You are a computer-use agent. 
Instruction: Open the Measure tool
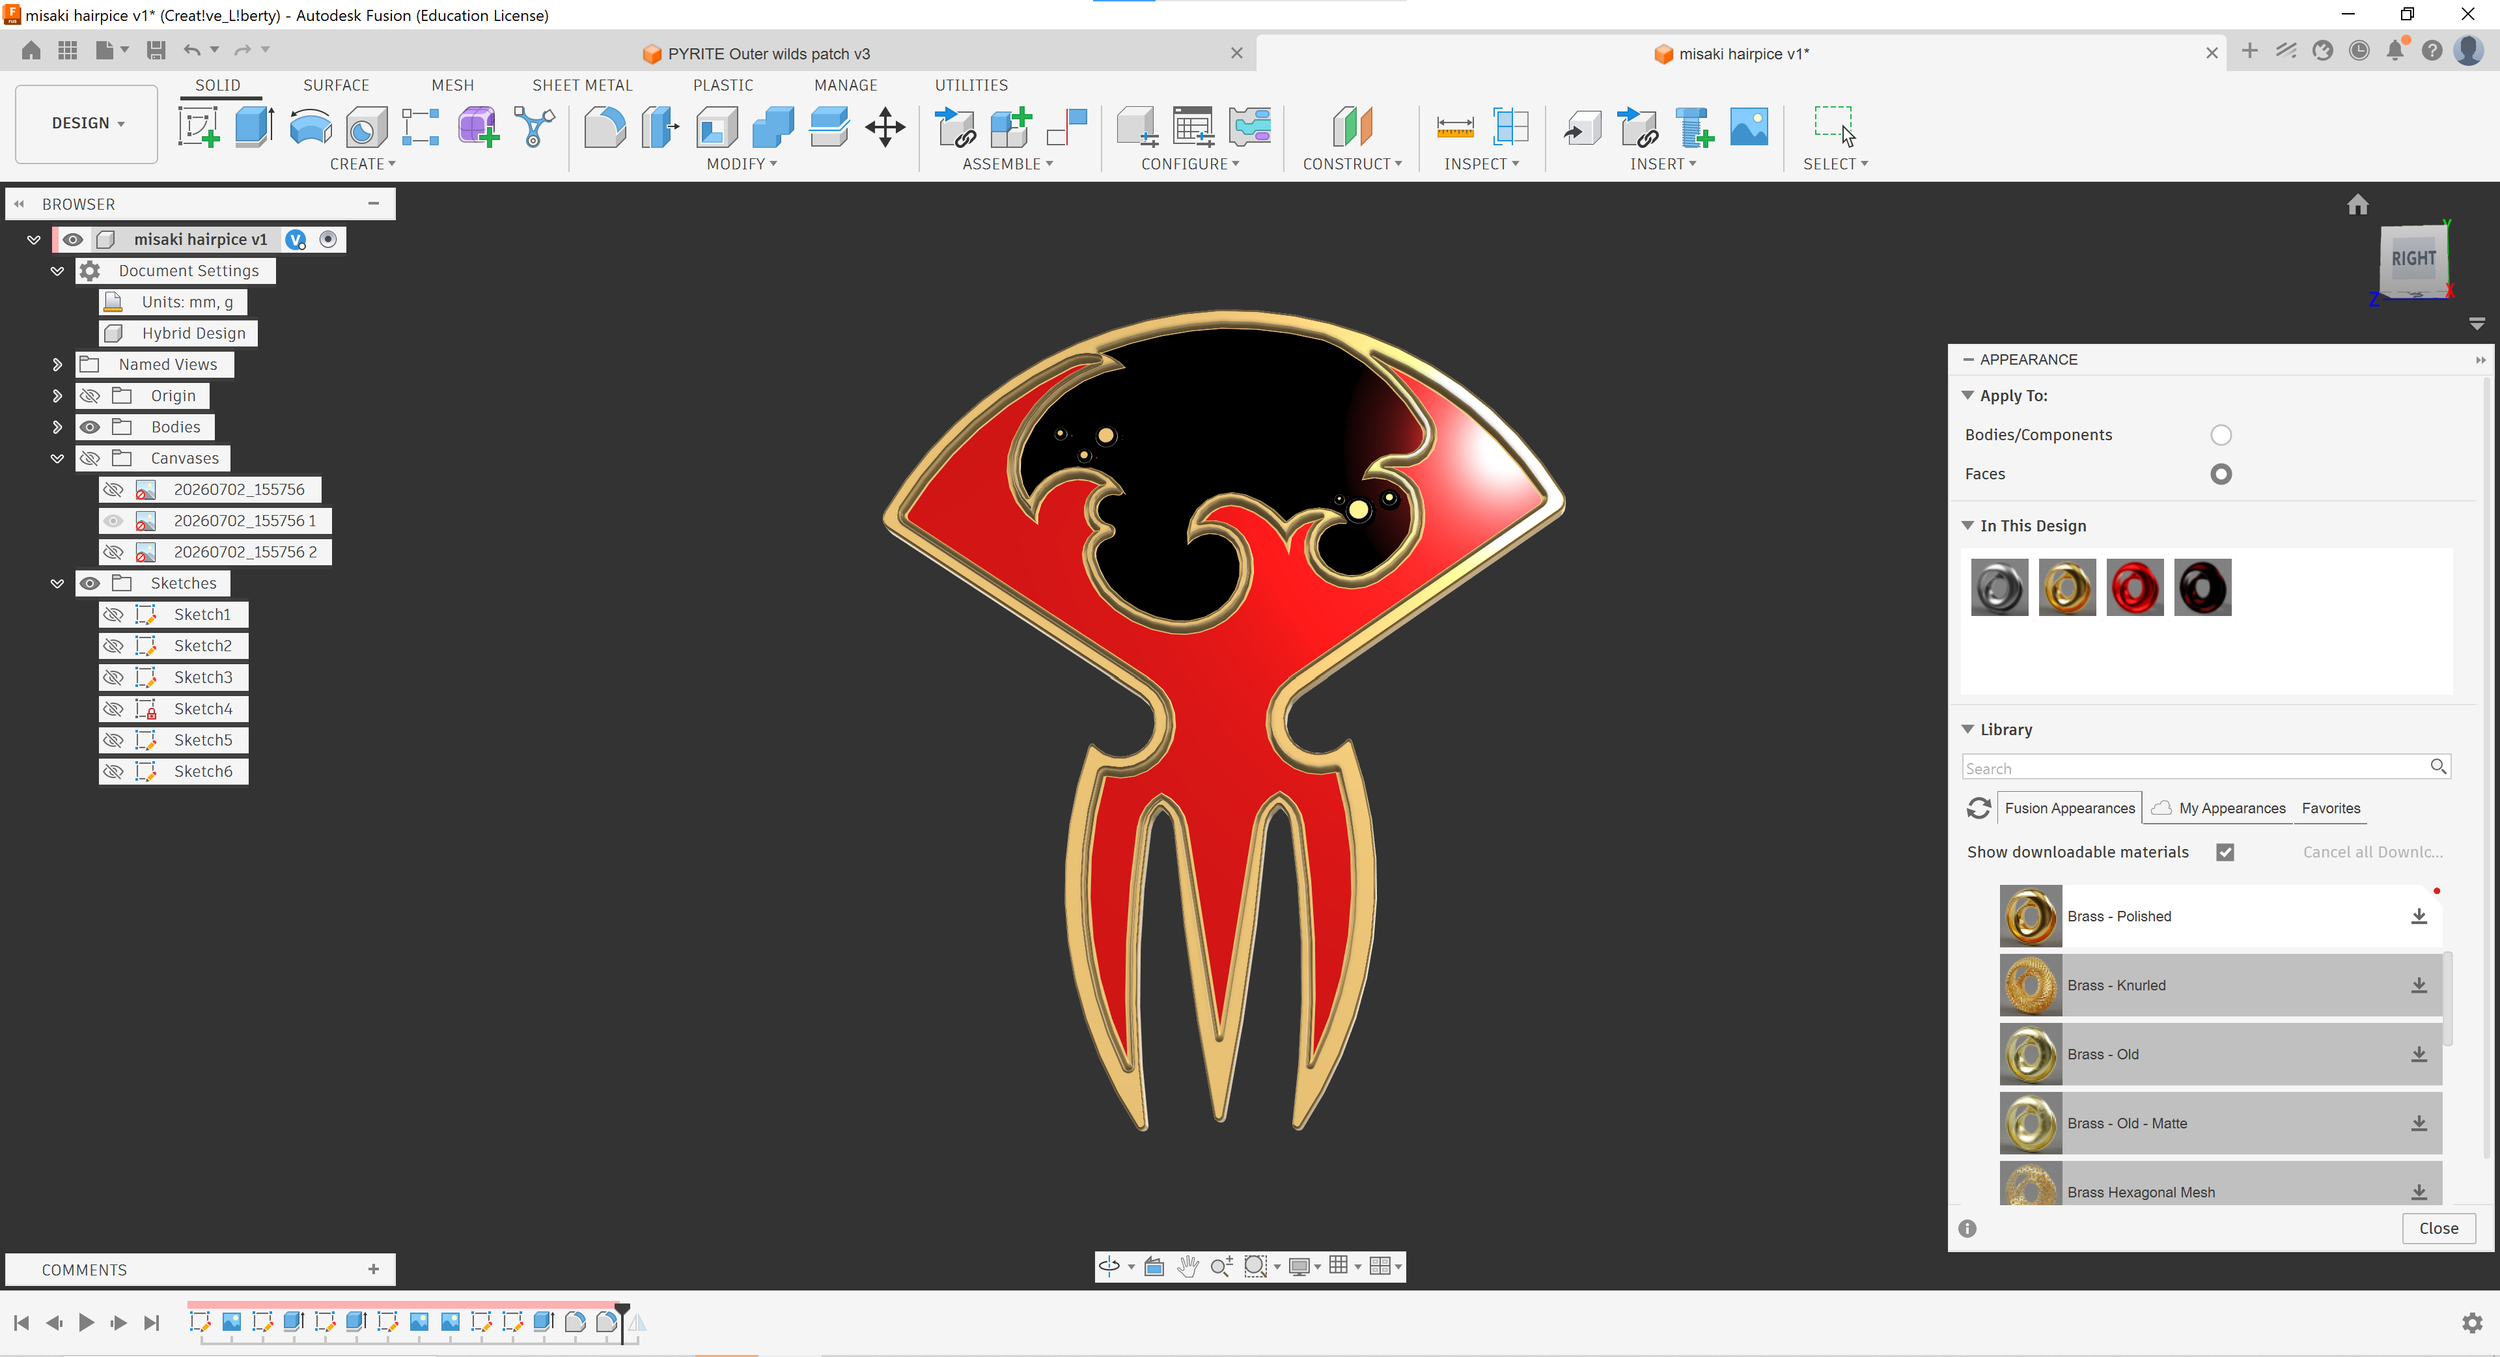[x=1455, y=127]
